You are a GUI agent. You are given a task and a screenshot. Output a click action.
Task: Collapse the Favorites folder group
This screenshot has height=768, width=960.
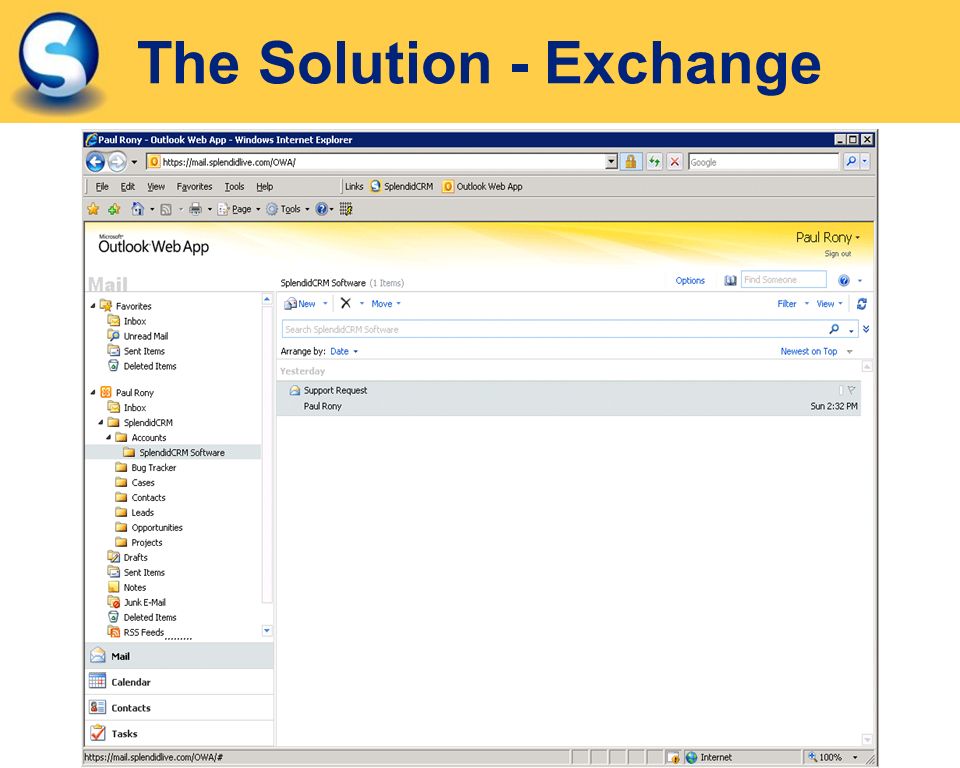93,306
